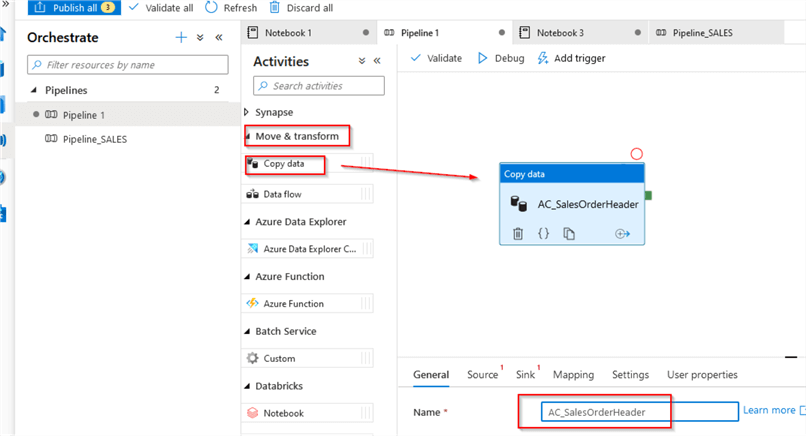Screen dimensions: 806x436
Task: Refresh the workspace resources
Action: click(x=231, y=8)
